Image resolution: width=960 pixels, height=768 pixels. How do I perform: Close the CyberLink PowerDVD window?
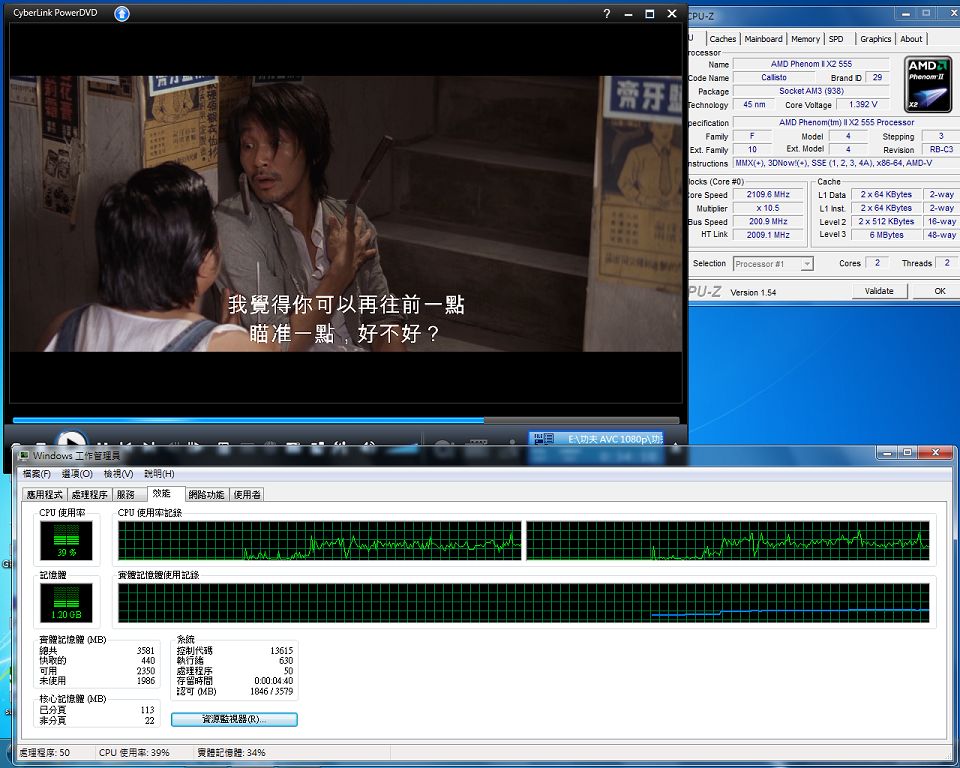[x=672, y=13]
